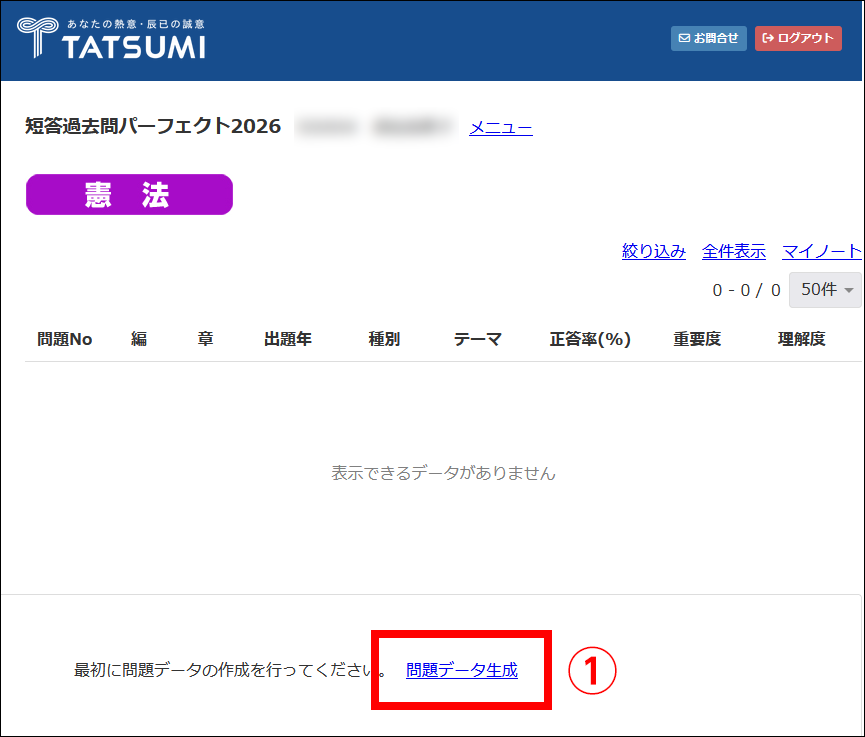Click the 章 column header
This screenshot has height=737, width=865.
click(205, 339)
